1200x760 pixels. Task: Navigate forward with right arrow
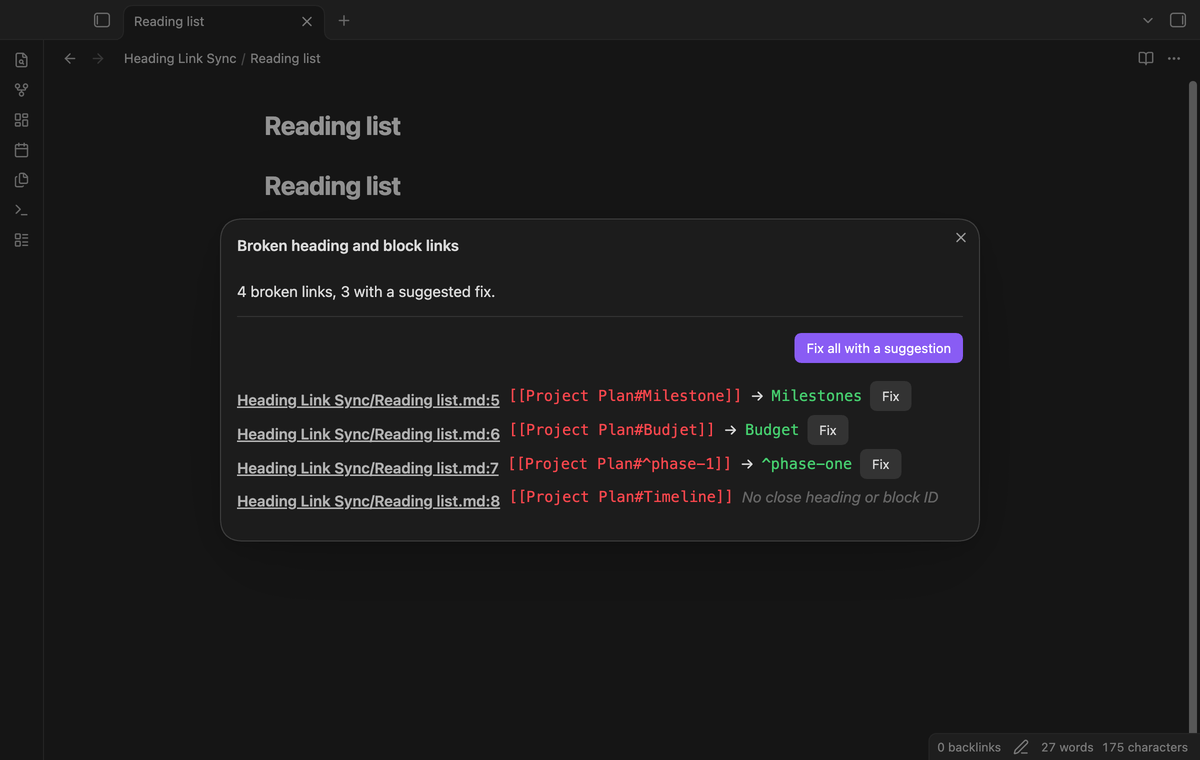coord(98,58)
